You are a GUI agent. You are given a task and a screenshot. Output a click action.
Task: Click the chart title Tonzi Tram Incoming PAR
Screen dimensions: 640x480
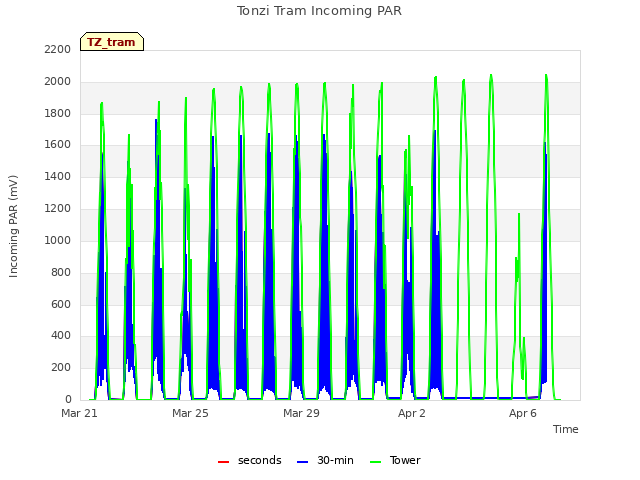[319, 11]
